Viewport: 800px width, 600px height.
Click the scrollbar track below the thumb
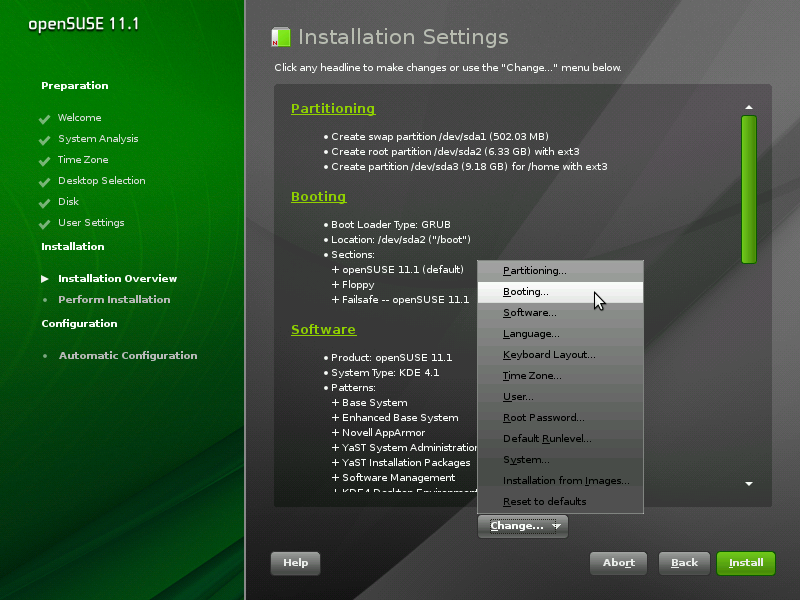(748, 370)
